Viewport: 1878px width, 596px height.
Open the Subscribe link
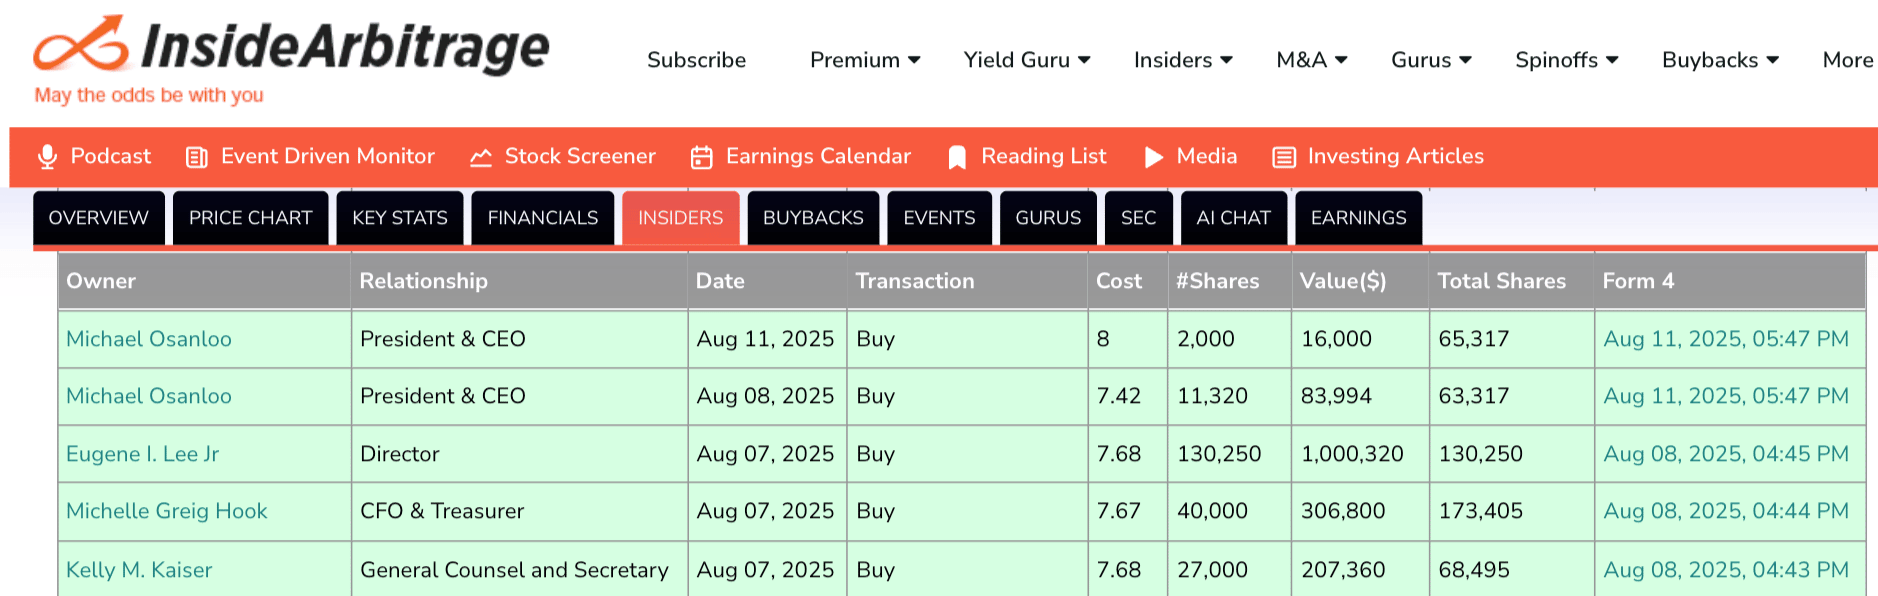(696, 60)
